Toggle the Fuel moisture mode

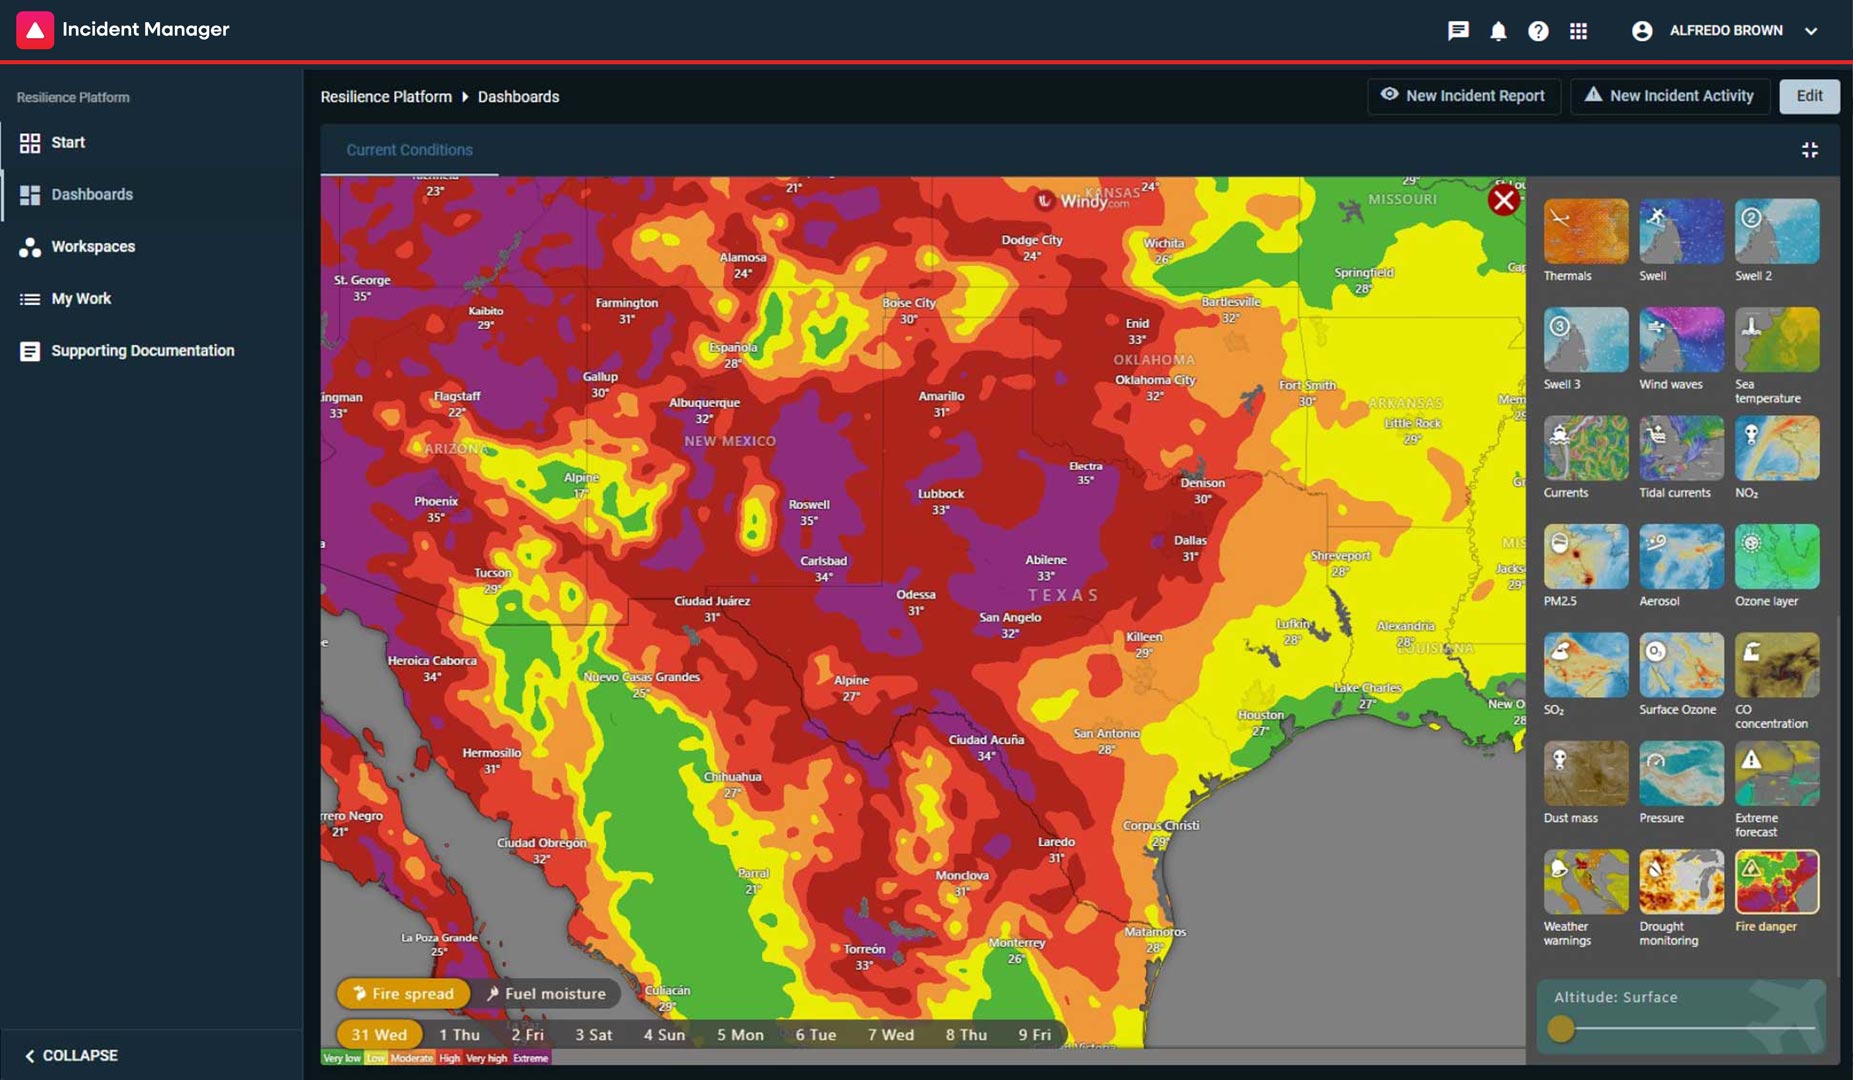click(547, 993)
